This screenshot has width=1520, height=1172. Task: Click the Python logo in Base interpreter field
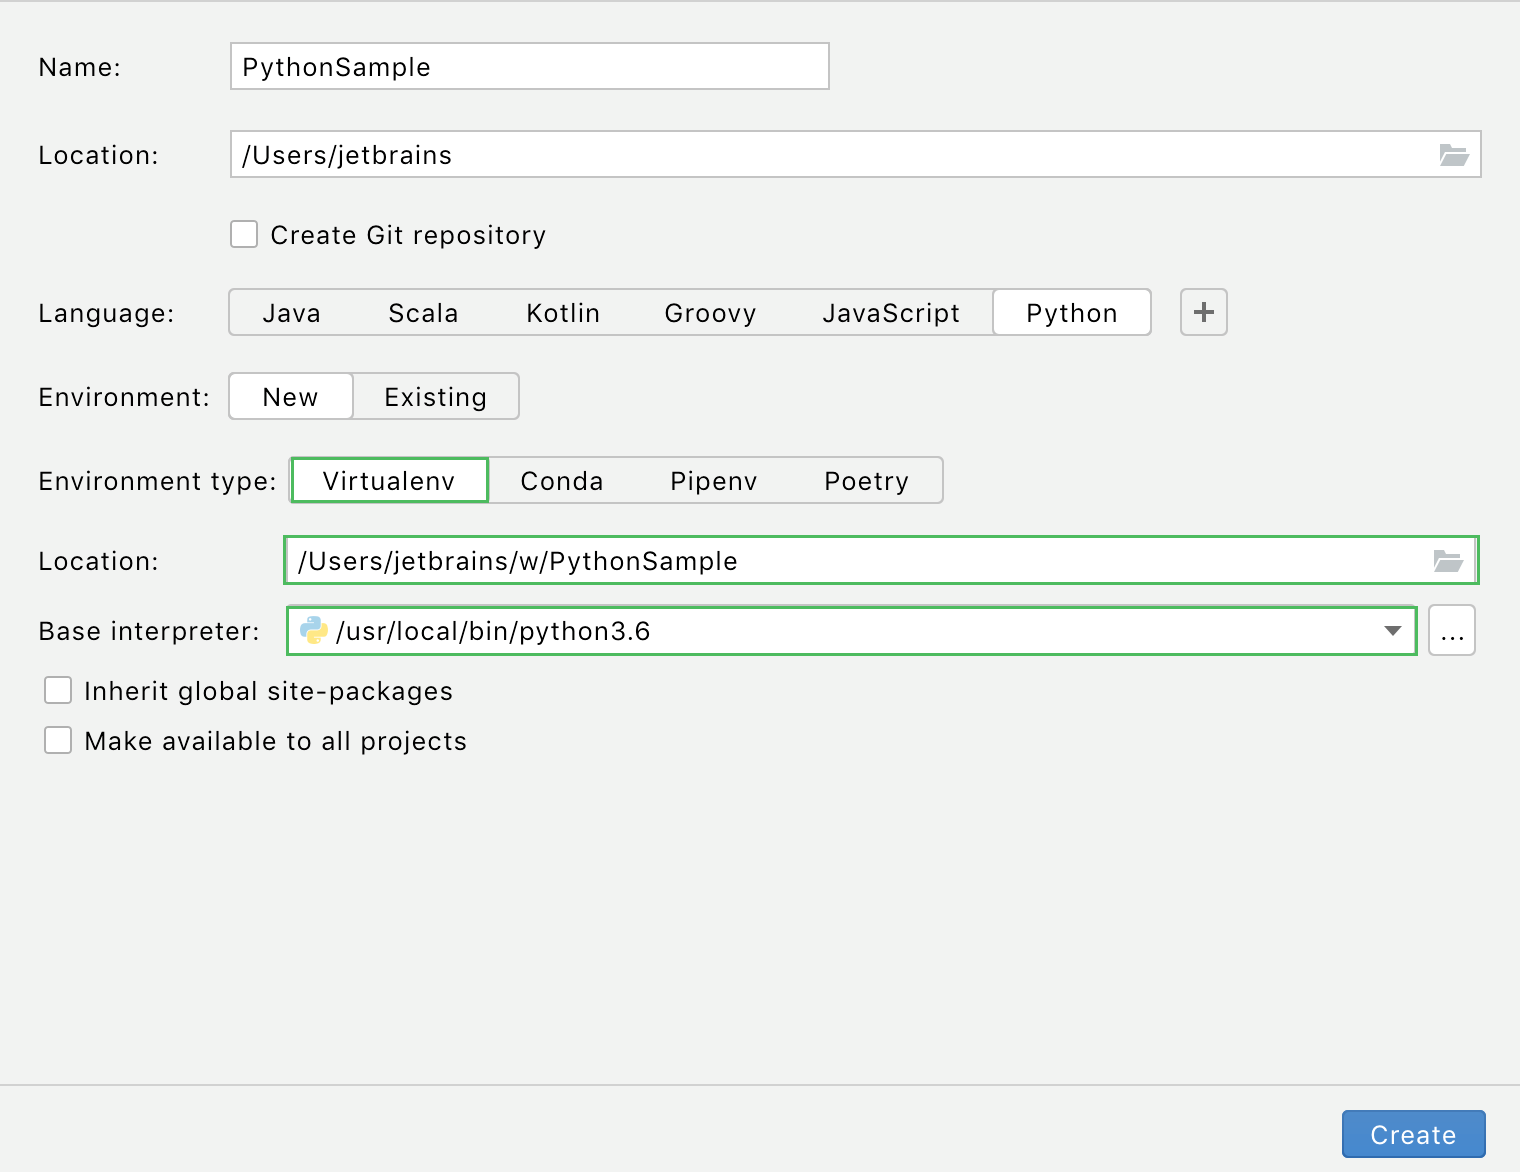click(313, 630)
